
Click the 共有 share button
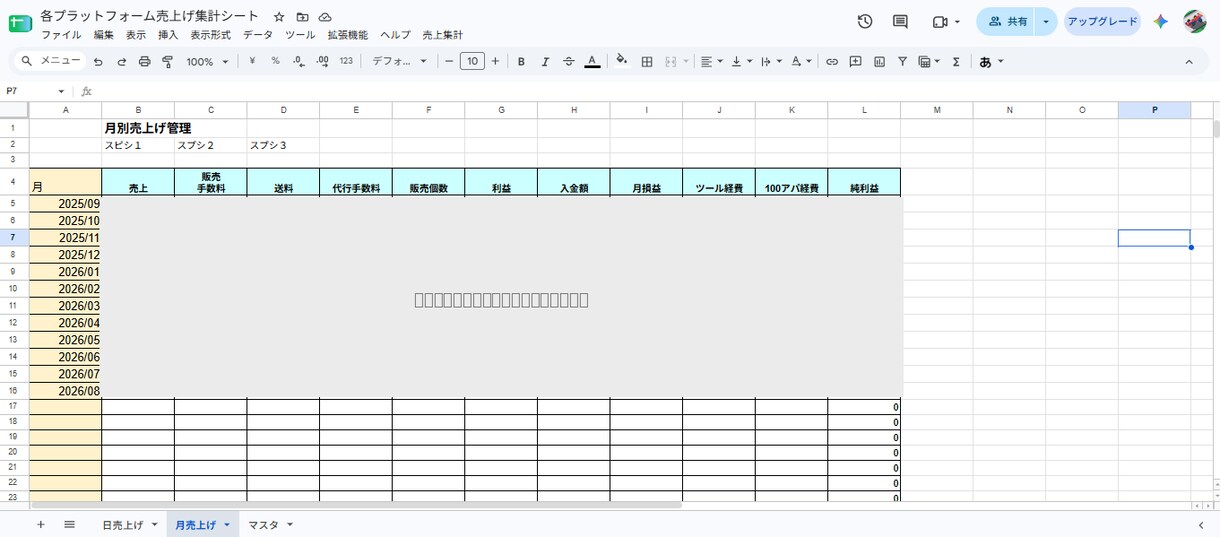coord(1007,21)
